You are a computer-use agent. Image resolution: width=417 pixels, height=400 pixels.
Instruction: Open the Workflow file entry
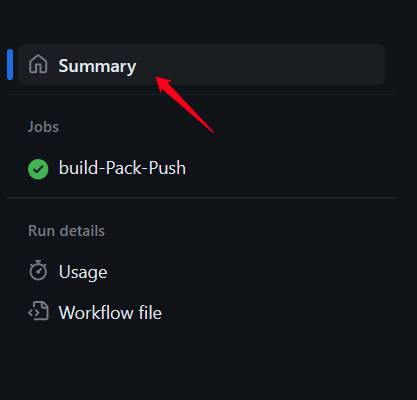(x=201, y=312)
